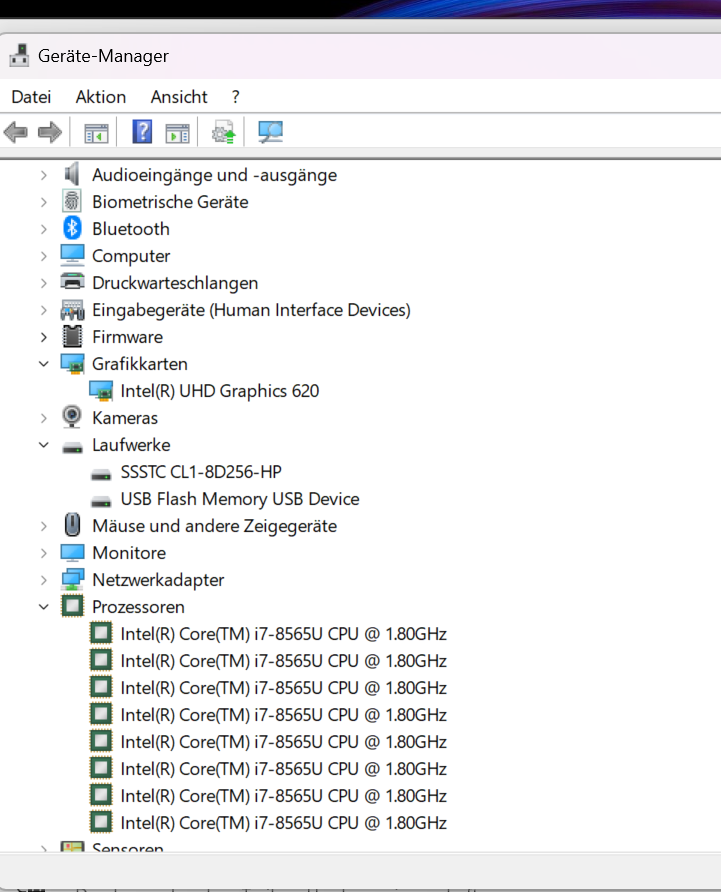The height and width of the screenshot is (892, 721).
Task: Click the monitor icon beside Computer
Action: (x=72, y=255)
